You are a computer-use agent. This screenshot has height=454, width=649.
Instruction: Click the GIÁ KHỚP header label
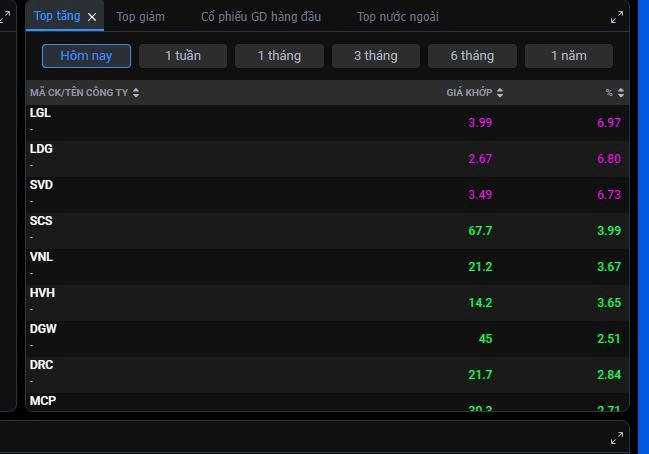pyautogui.click(x=469, y=93)
